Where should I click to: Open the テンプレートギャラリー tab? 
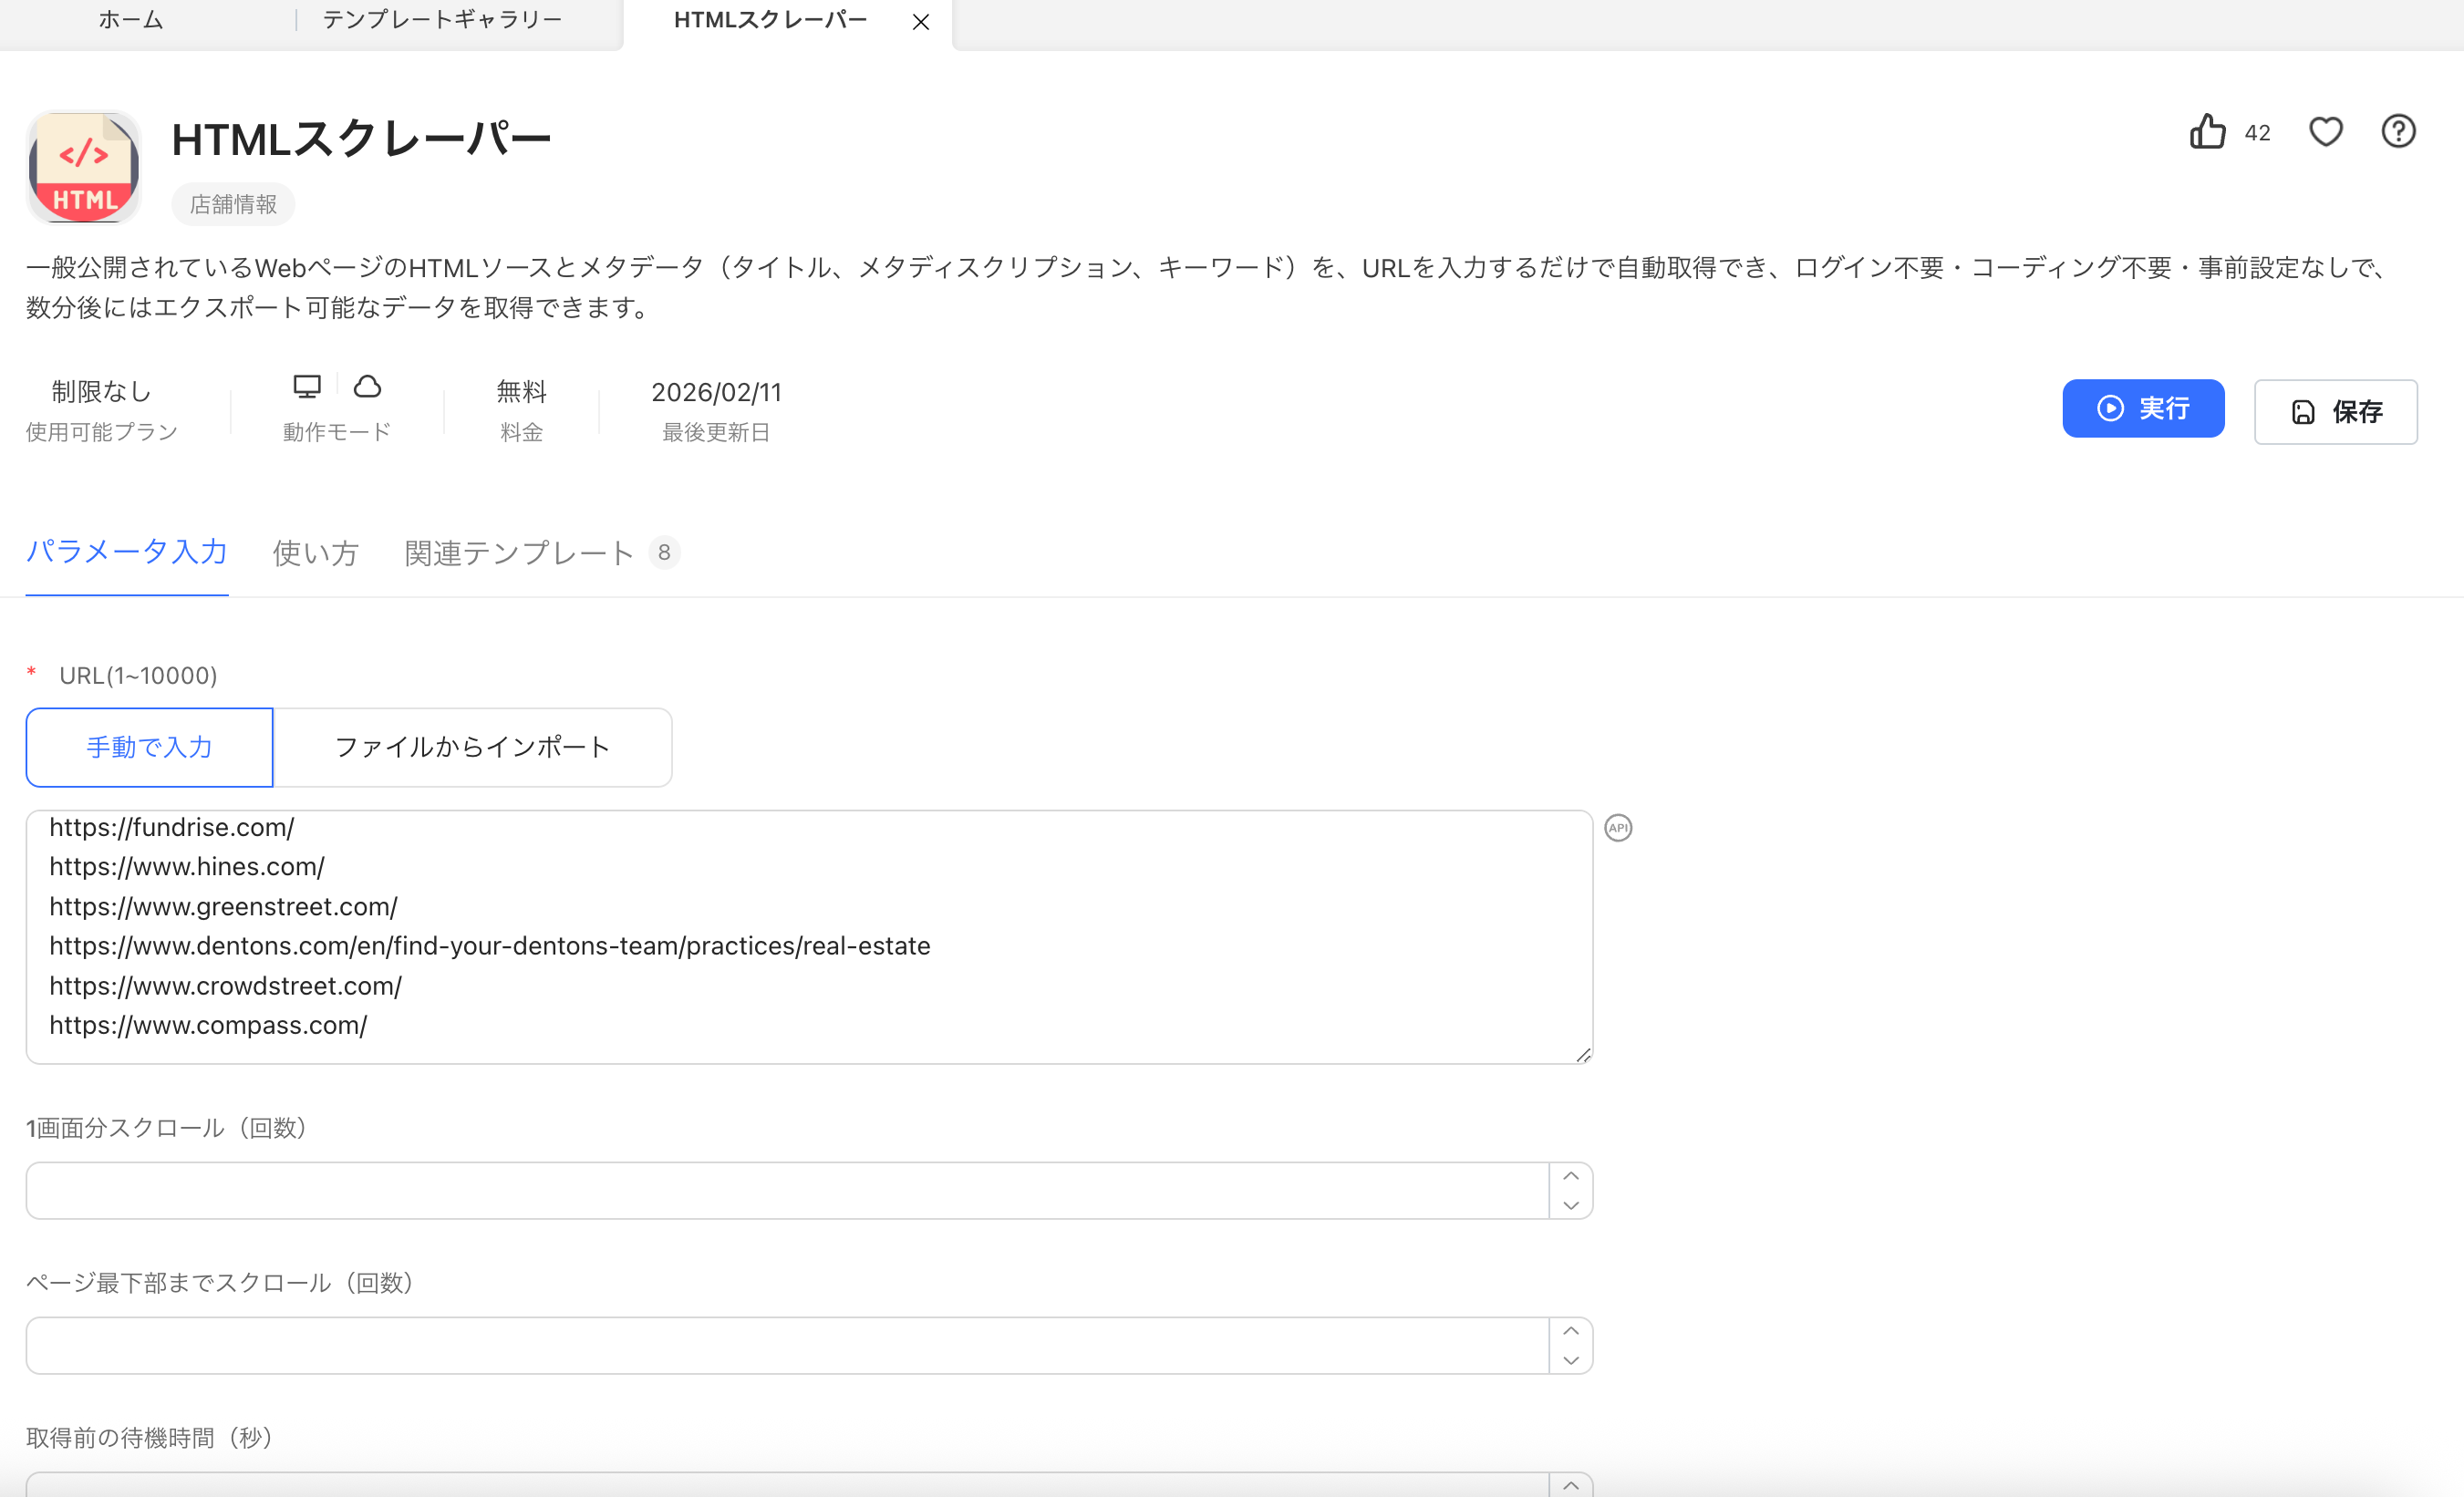click(x=442, y=20)
